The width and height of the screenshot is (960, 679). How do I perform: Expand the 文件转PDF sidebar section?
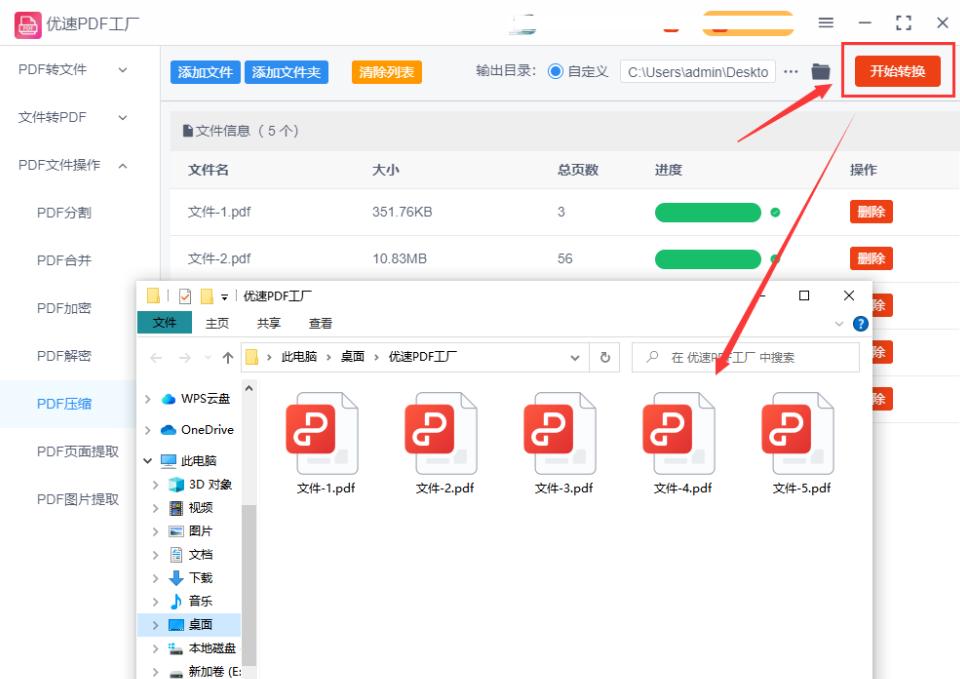(x=60, y=118)
